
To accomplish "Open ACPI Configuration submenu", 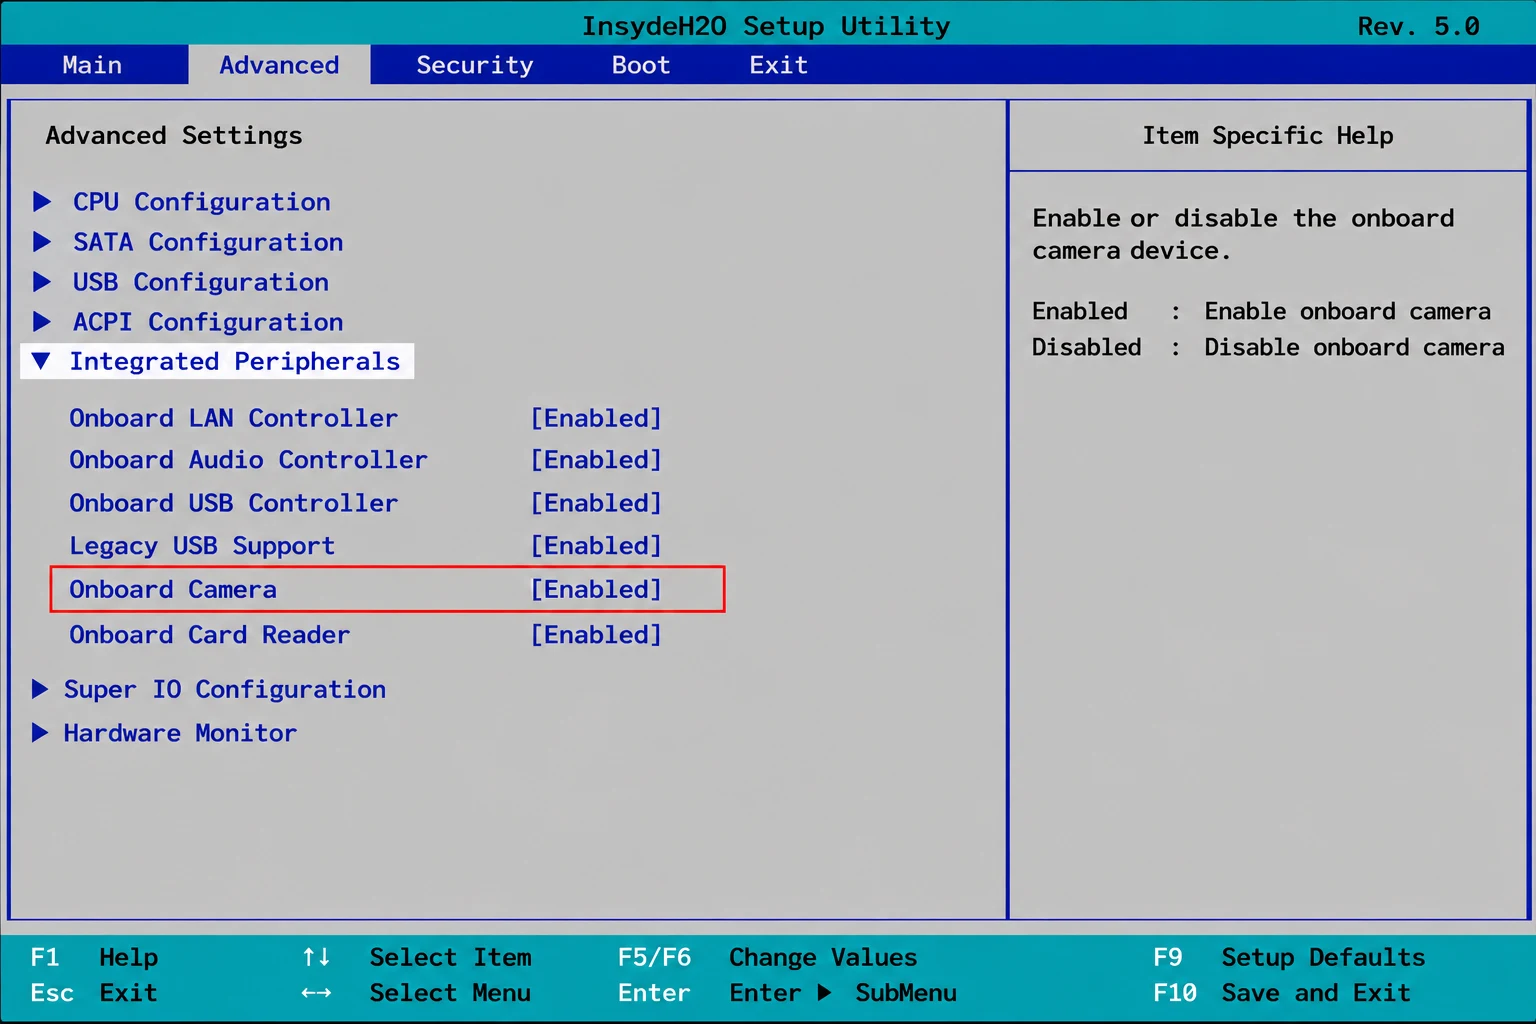I will (x=208, y=322).
